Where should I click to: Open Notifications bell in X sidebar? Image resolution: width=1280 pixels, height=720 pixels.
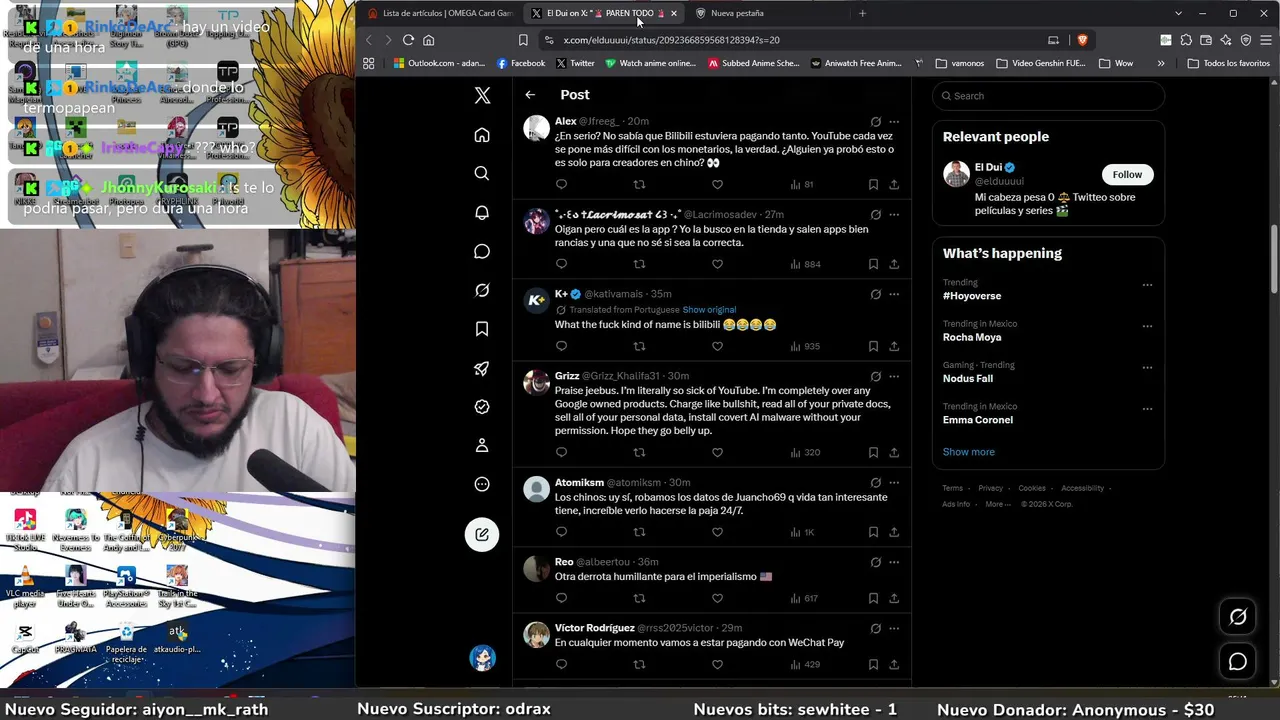click(x=482, y=213)
